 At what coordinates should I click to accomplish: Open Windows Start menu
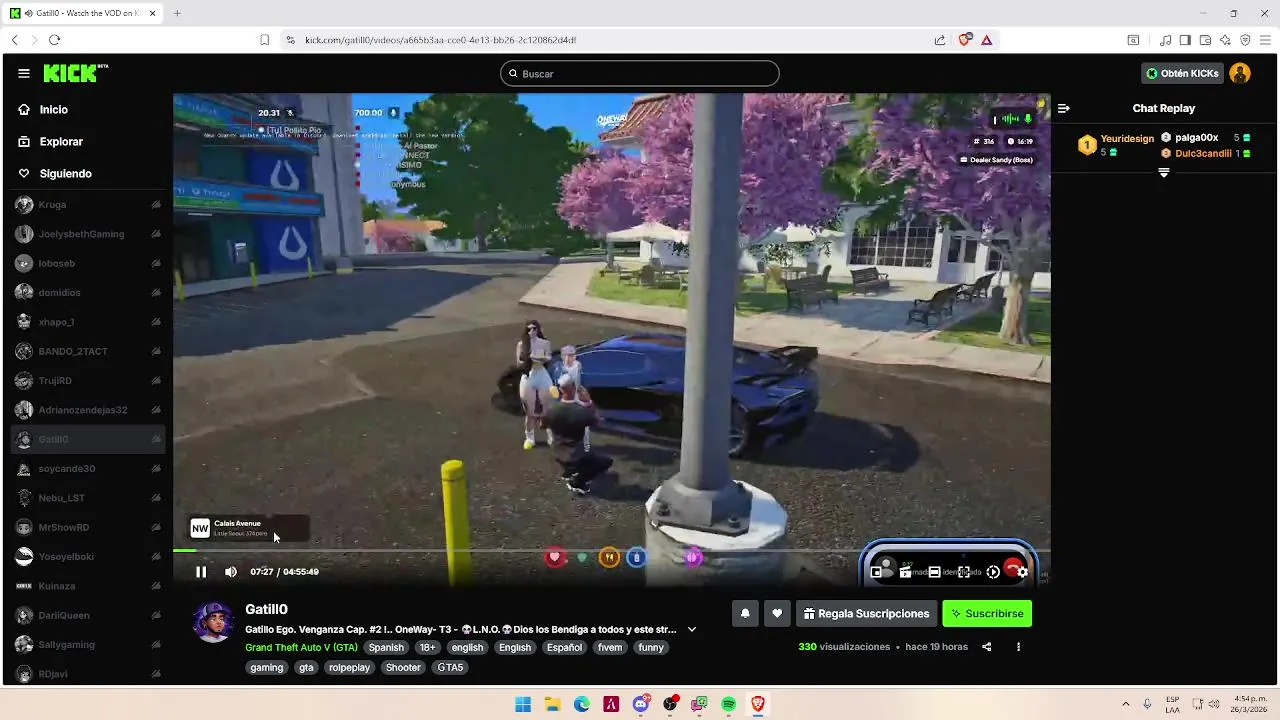click(x=523, y=704)
